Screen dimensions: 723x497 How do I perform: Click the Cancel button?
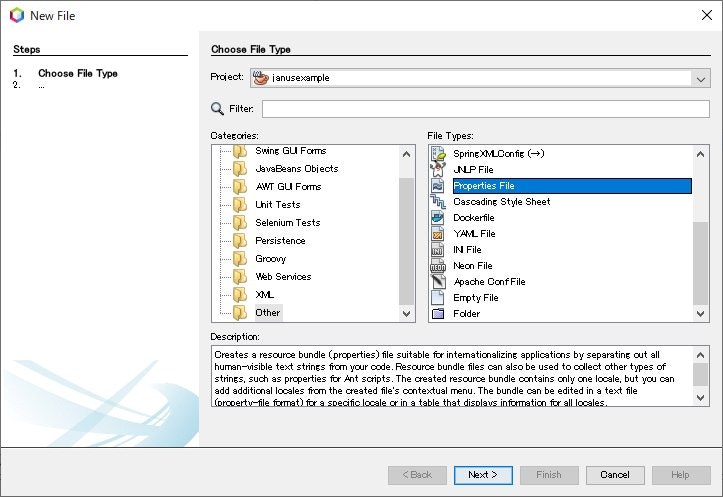[615, 475]
